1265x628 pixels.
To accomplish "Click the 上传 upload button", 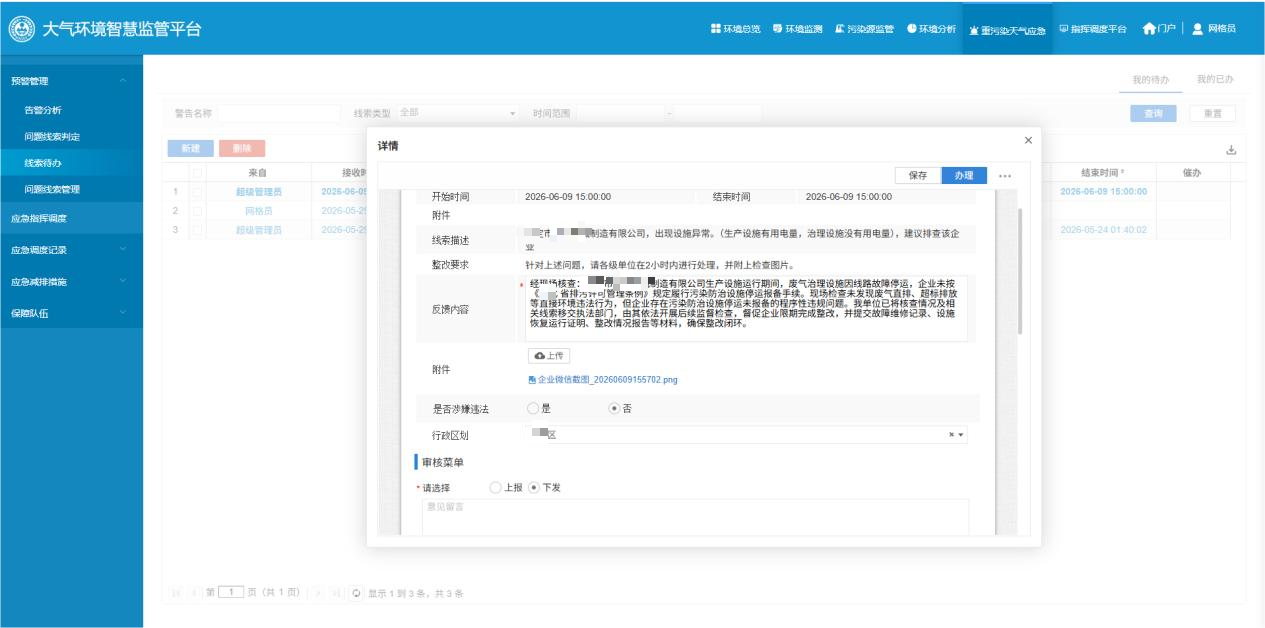I will (x=549, y=356).
